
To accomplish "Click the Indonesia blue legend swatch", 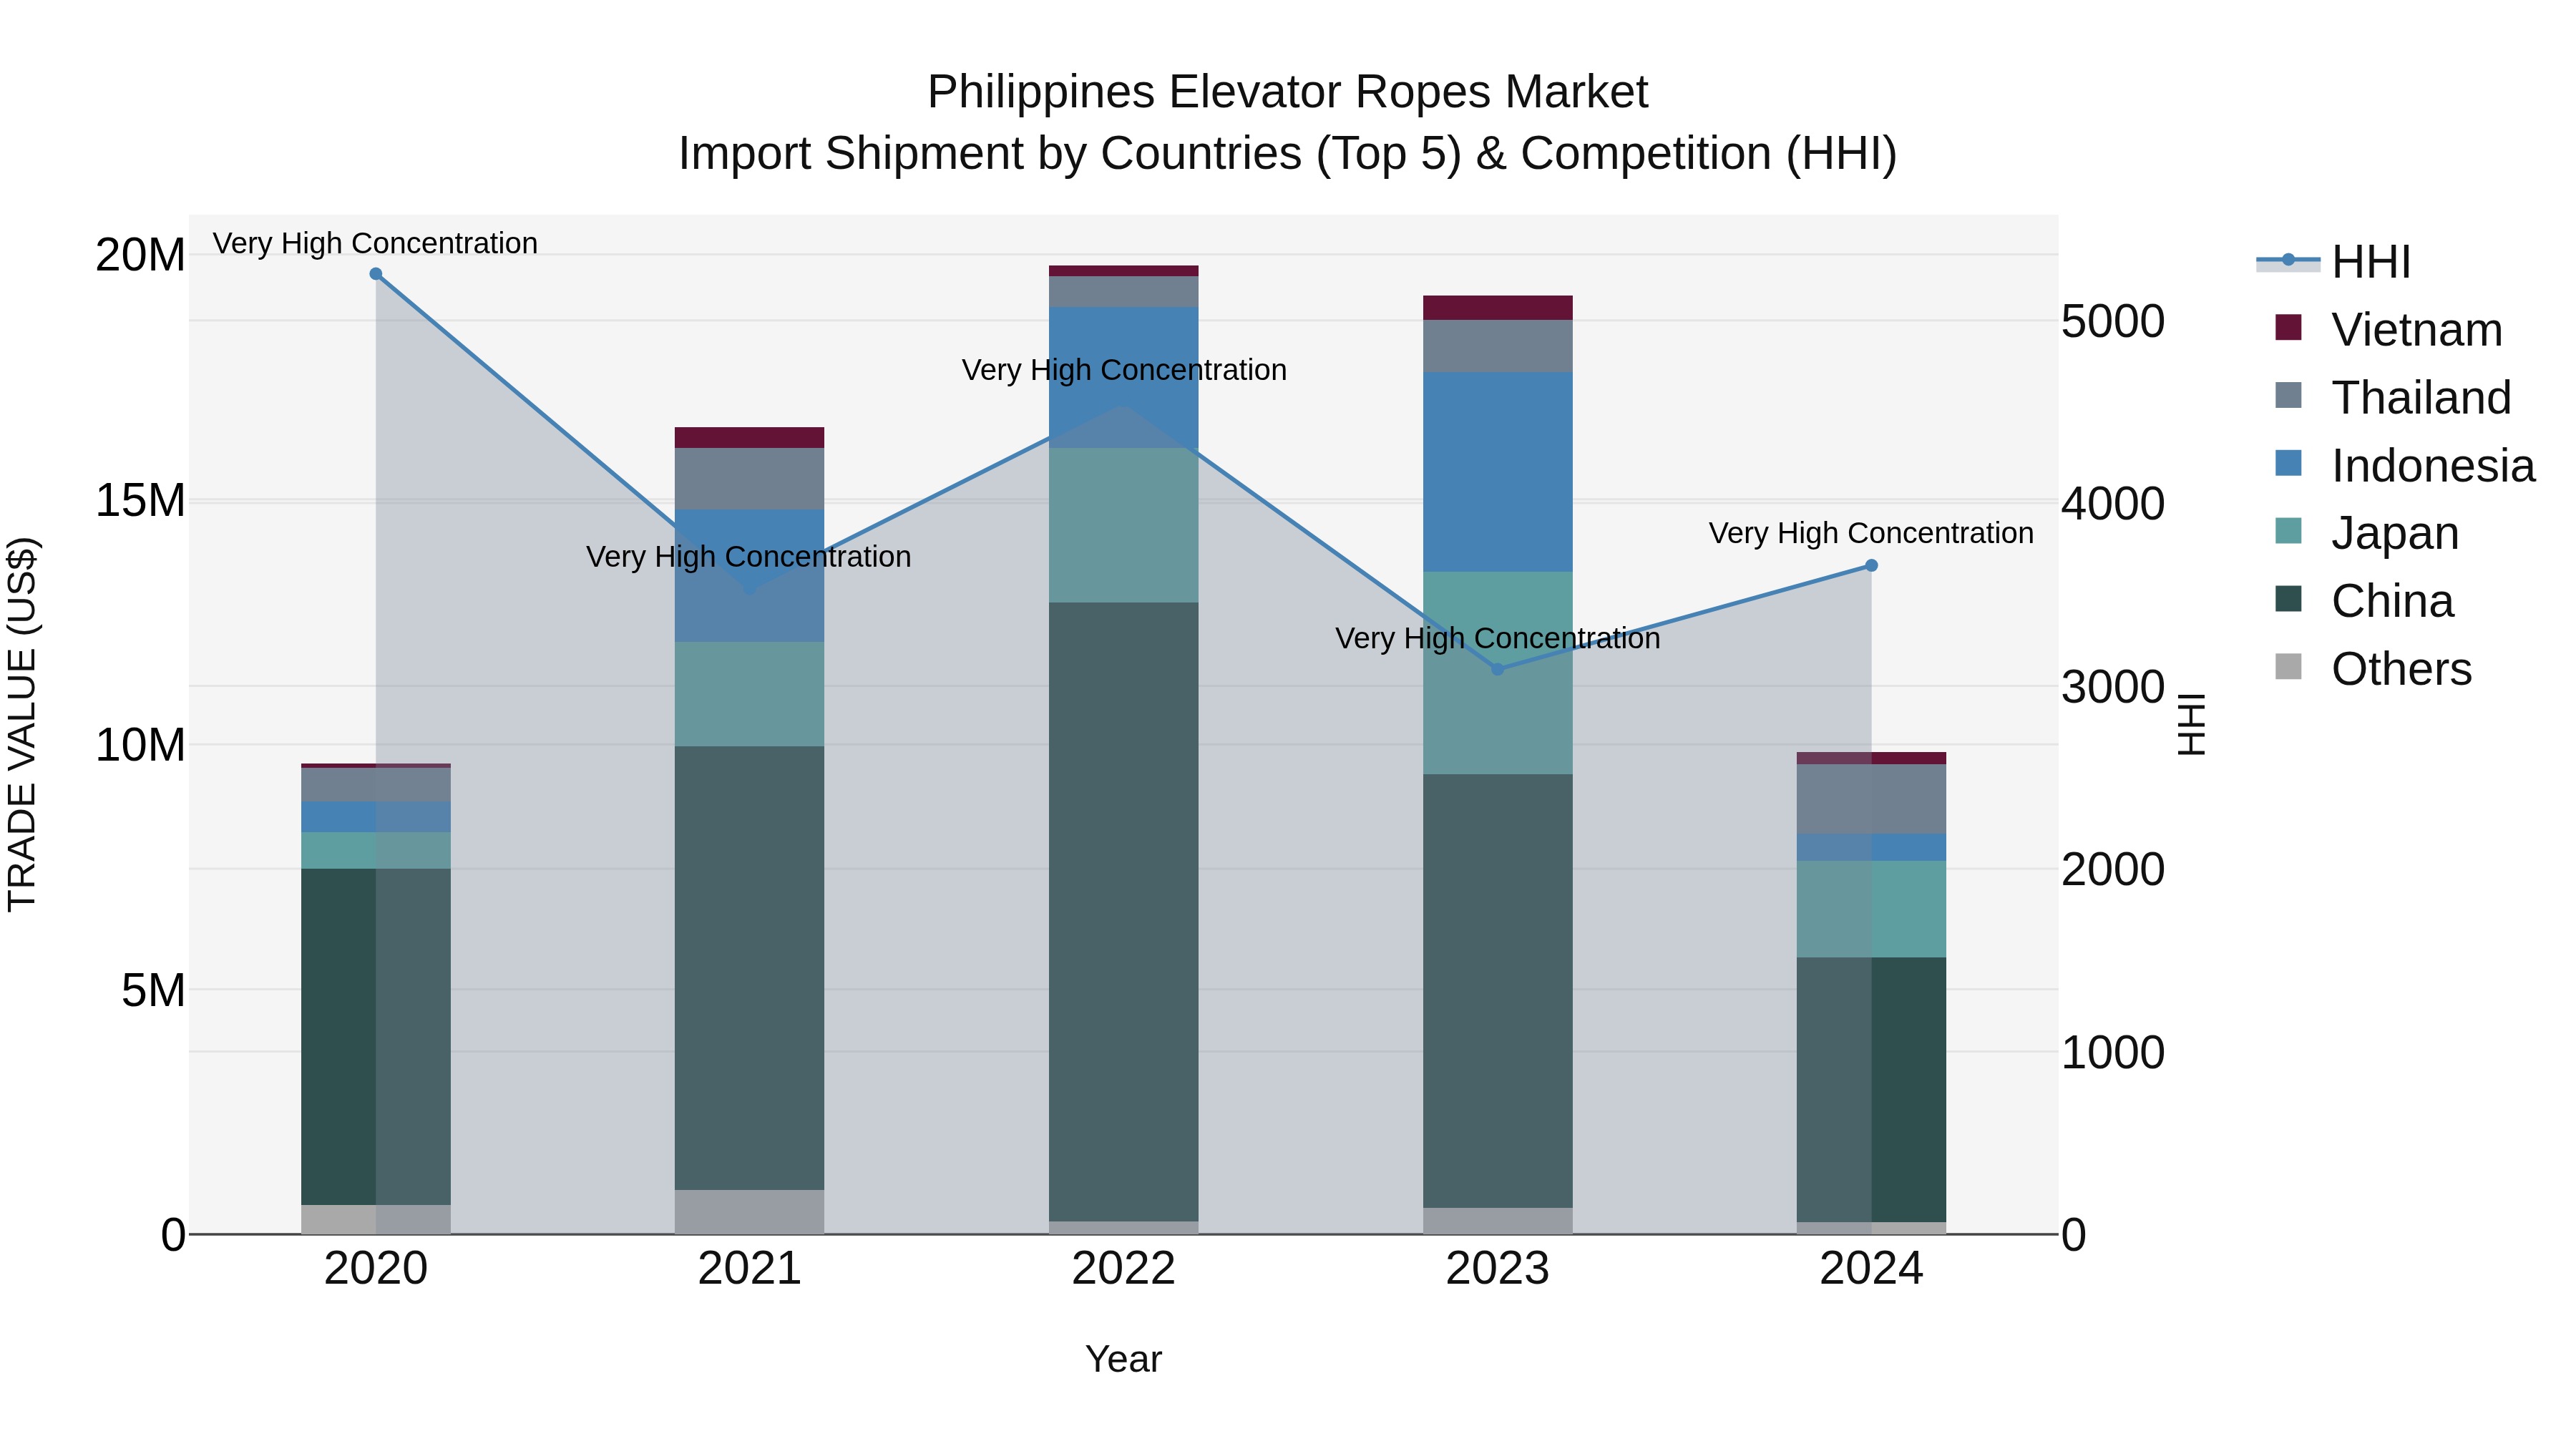I will (2288, 463).
